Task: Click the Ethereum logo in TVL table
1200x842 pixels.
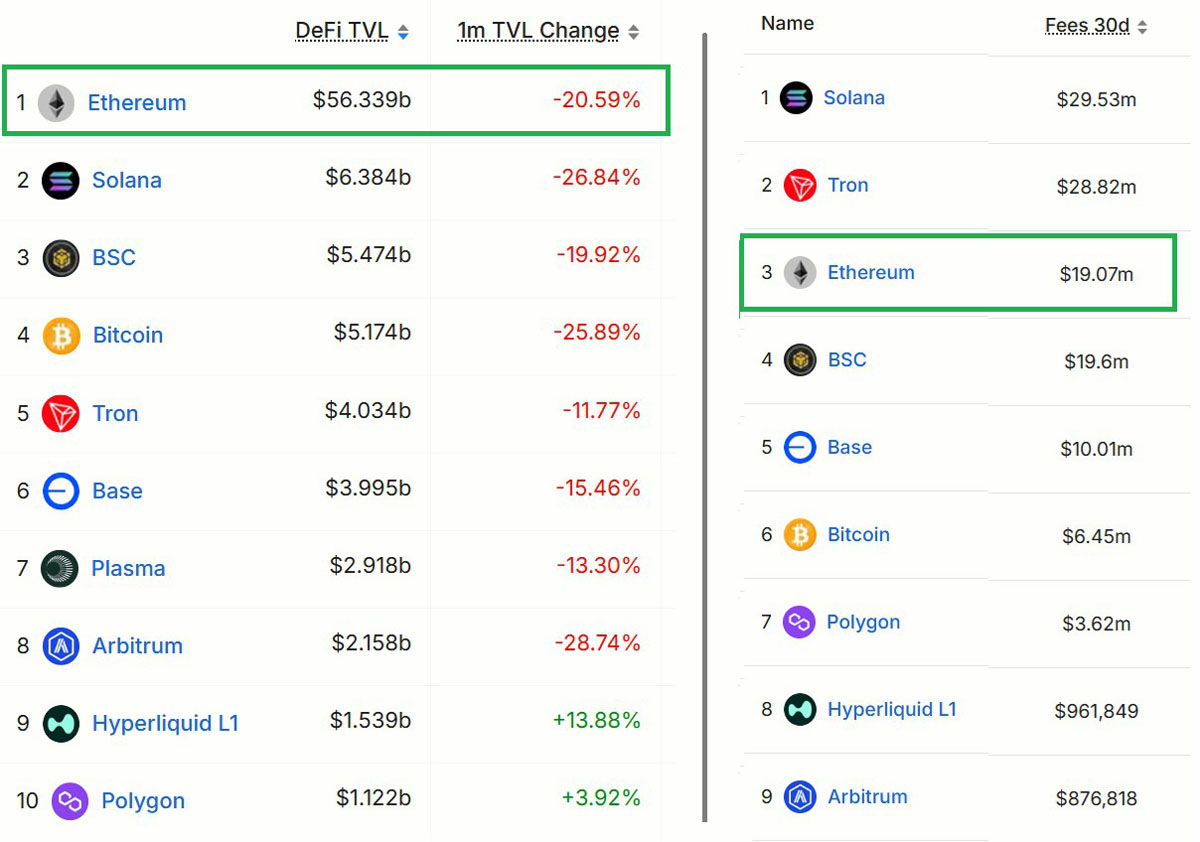Action: click(x=56, y=103)
